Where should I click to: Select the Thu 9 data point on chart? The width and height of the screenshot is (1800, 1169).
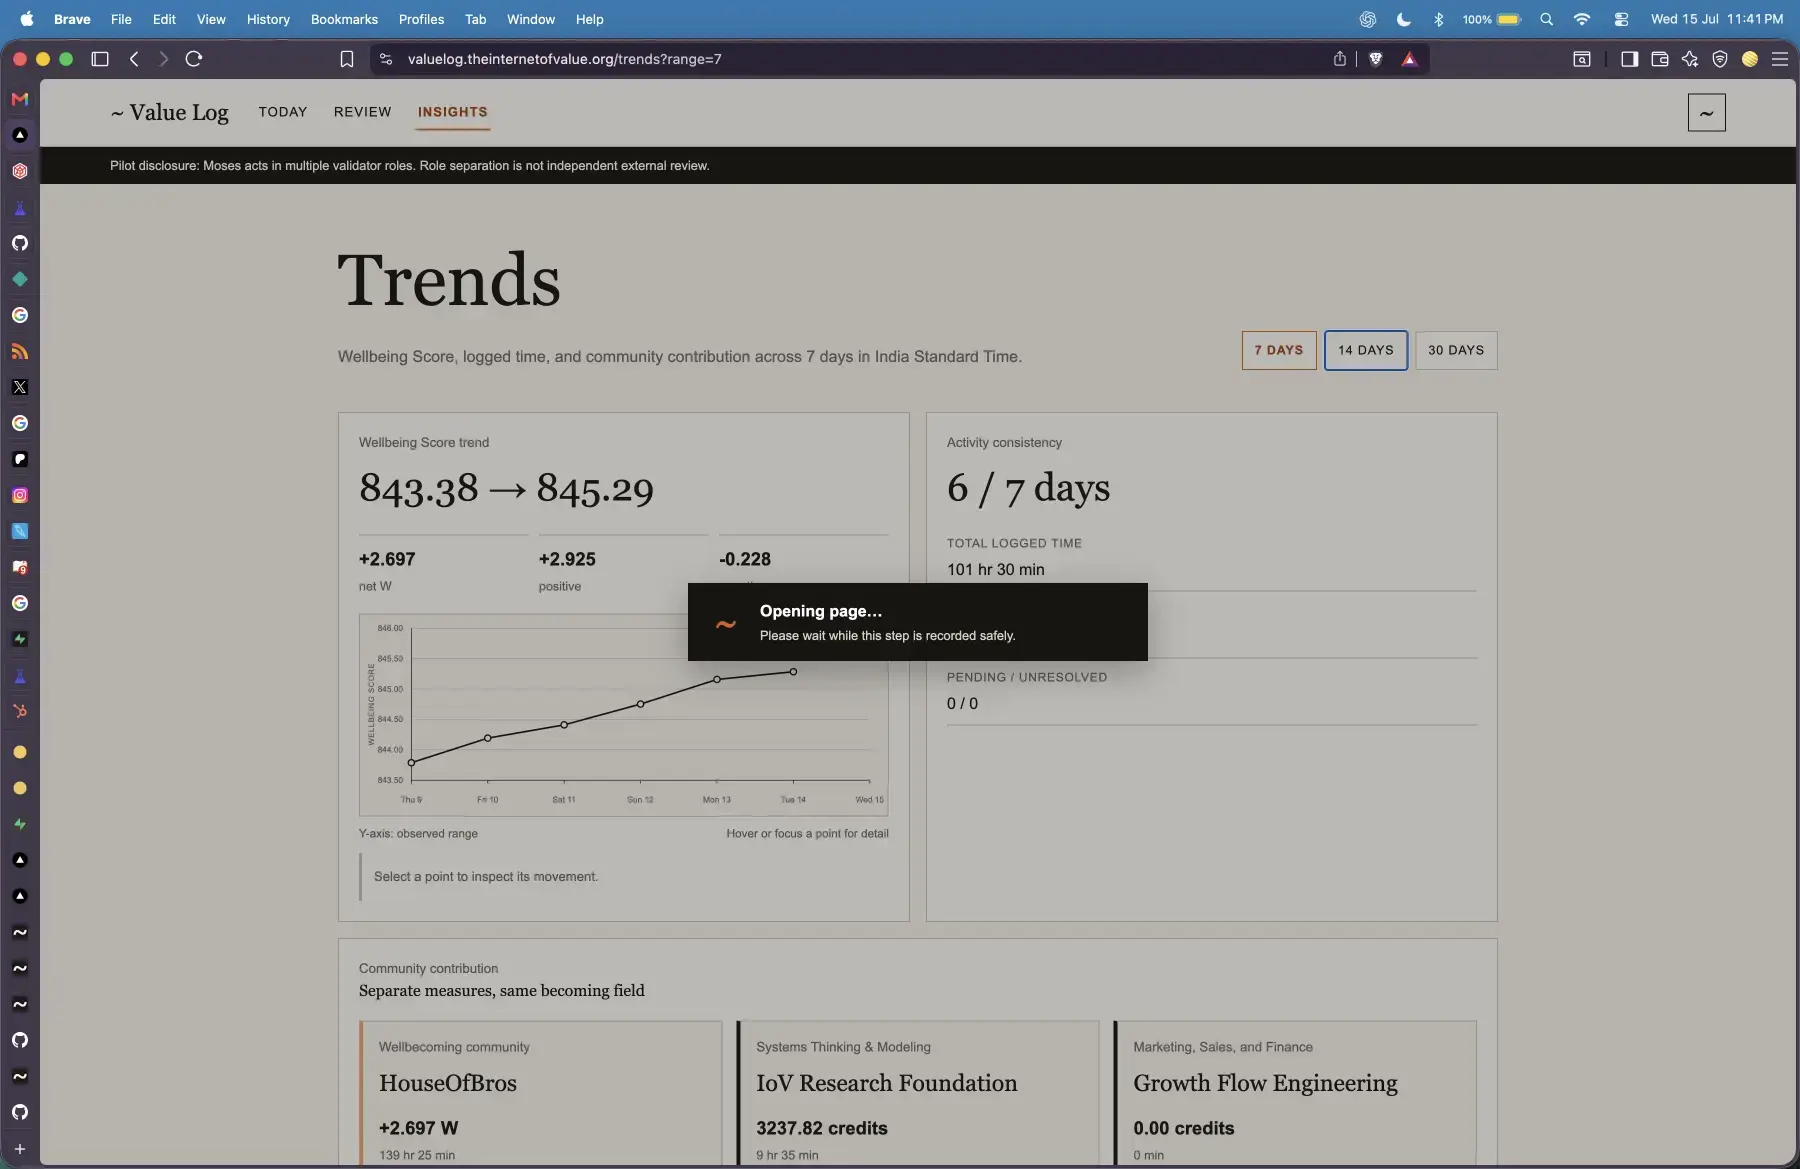pos(411,763)
